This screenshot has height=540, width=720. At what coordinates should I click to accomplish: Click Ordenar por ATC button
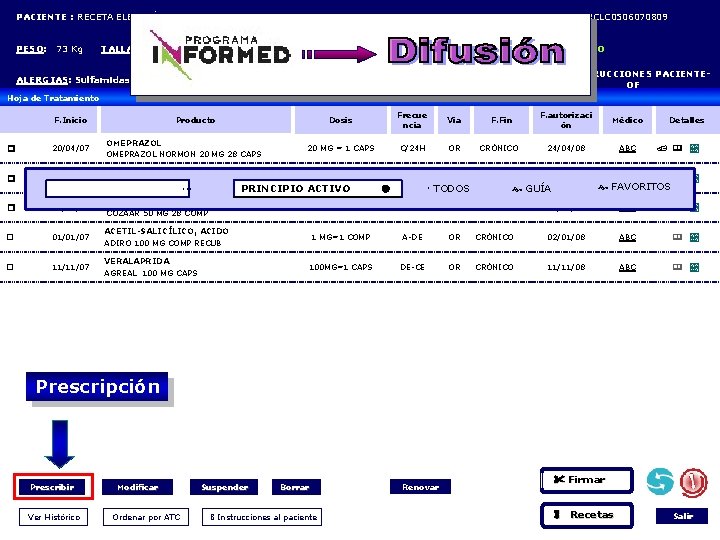click(146, 517)
